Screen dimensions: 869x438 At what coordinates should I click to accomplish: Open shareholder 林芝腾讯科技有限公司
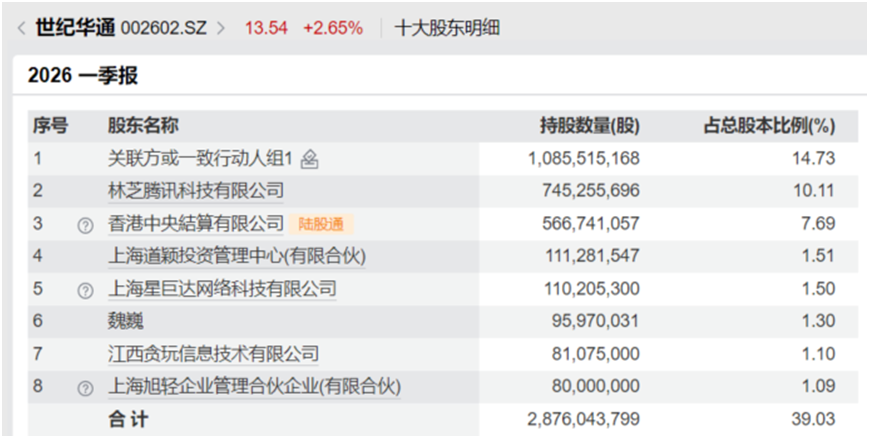point(196,191)
